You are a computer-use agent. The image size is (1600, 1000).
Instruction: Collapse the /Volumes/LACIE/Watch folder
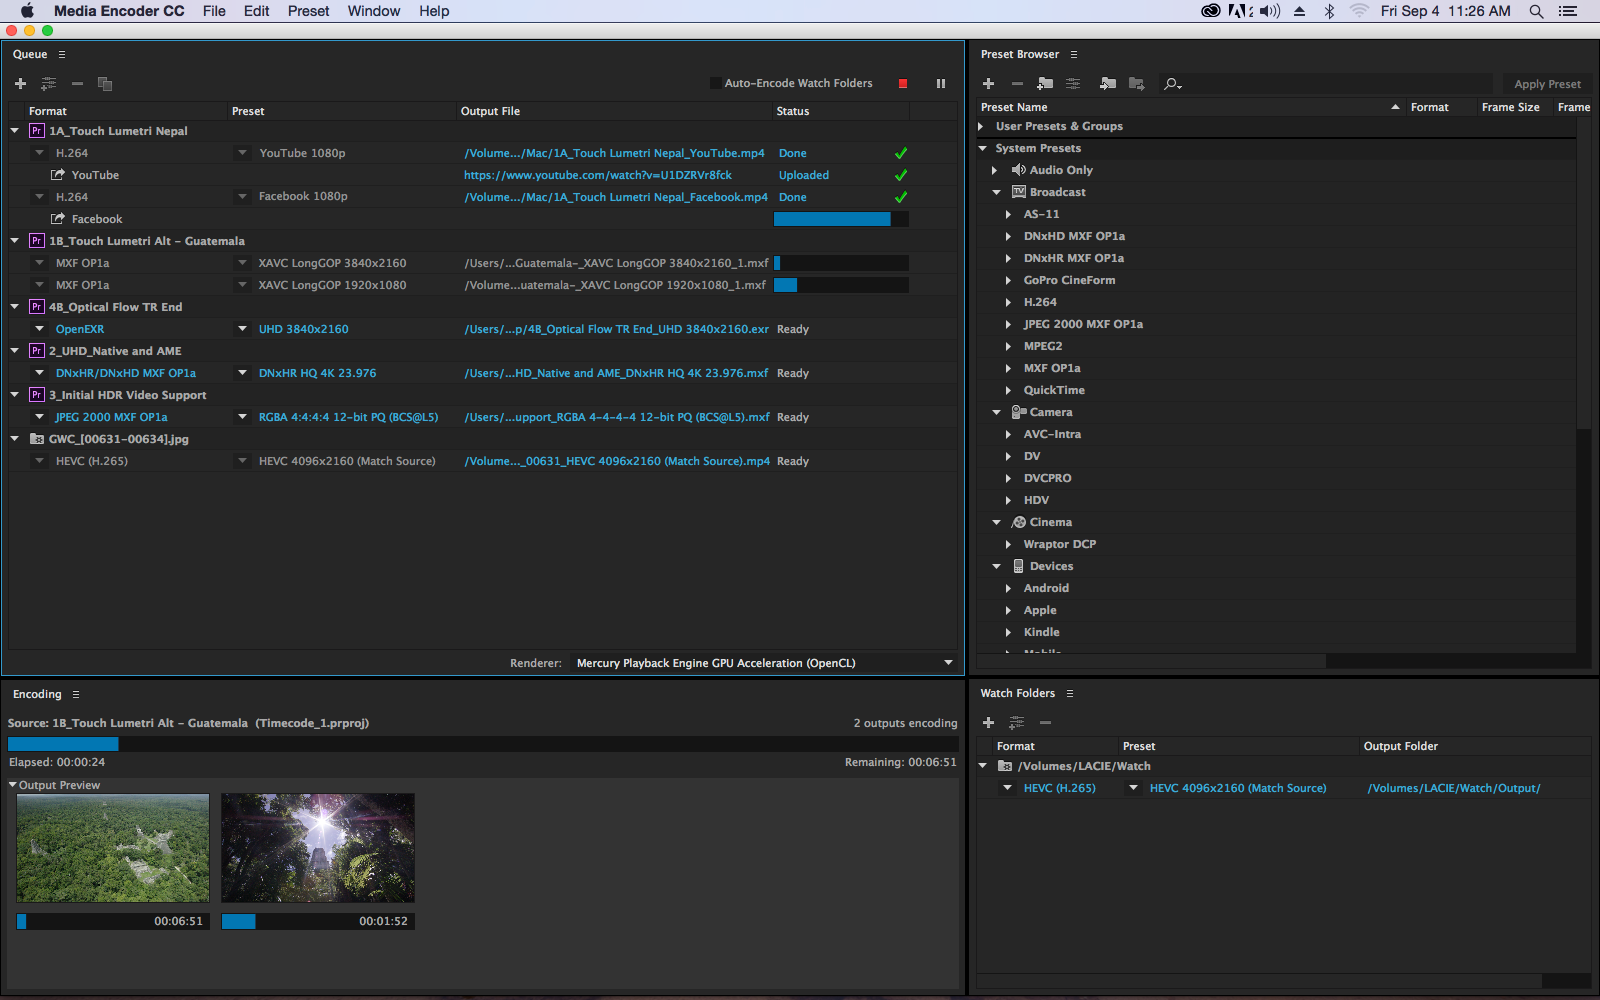pos(982,766)
